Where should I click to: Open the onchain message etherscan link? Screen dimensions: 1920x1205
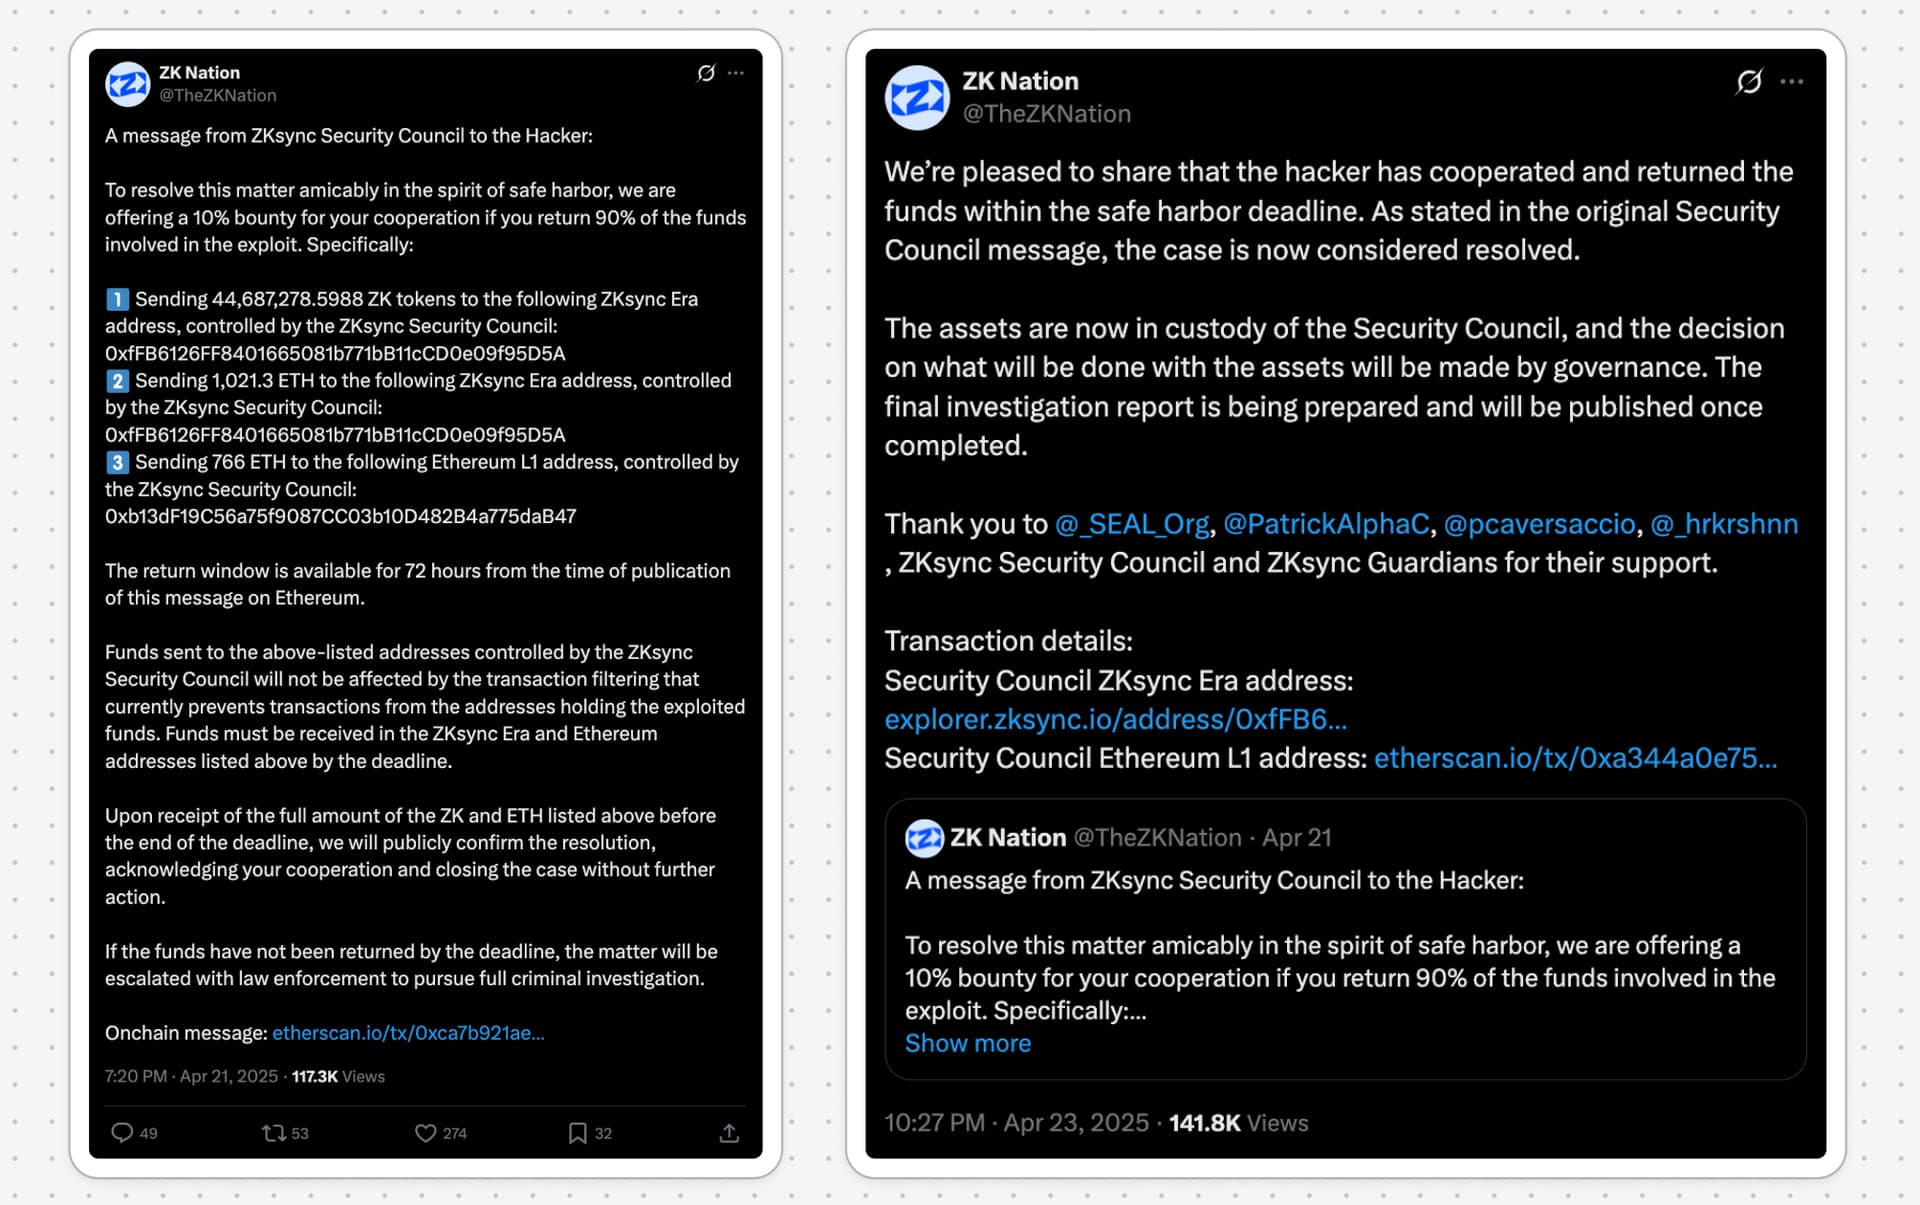point(408,1032)
